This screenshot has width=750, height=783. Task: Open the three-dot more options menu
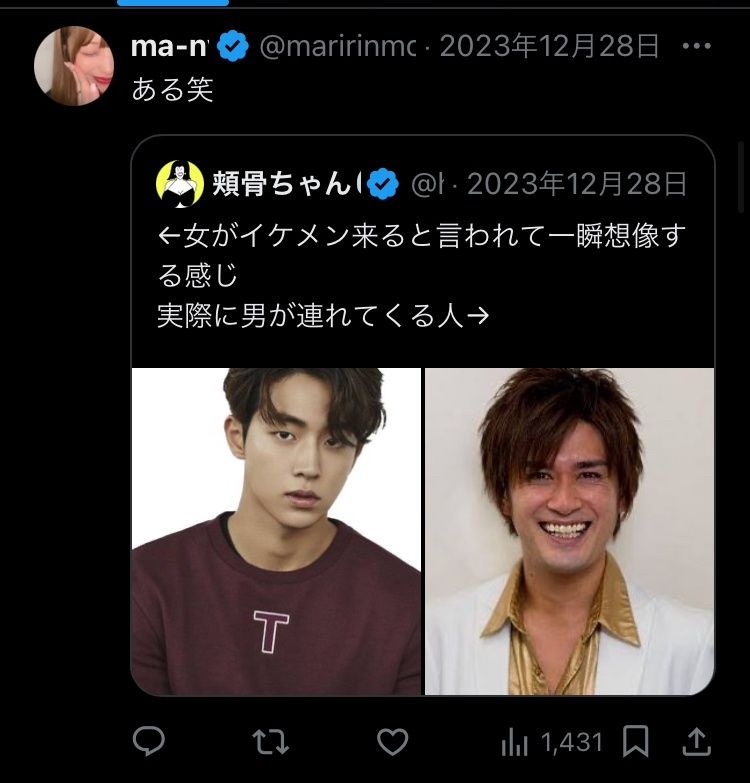click(x=696, y=46)
